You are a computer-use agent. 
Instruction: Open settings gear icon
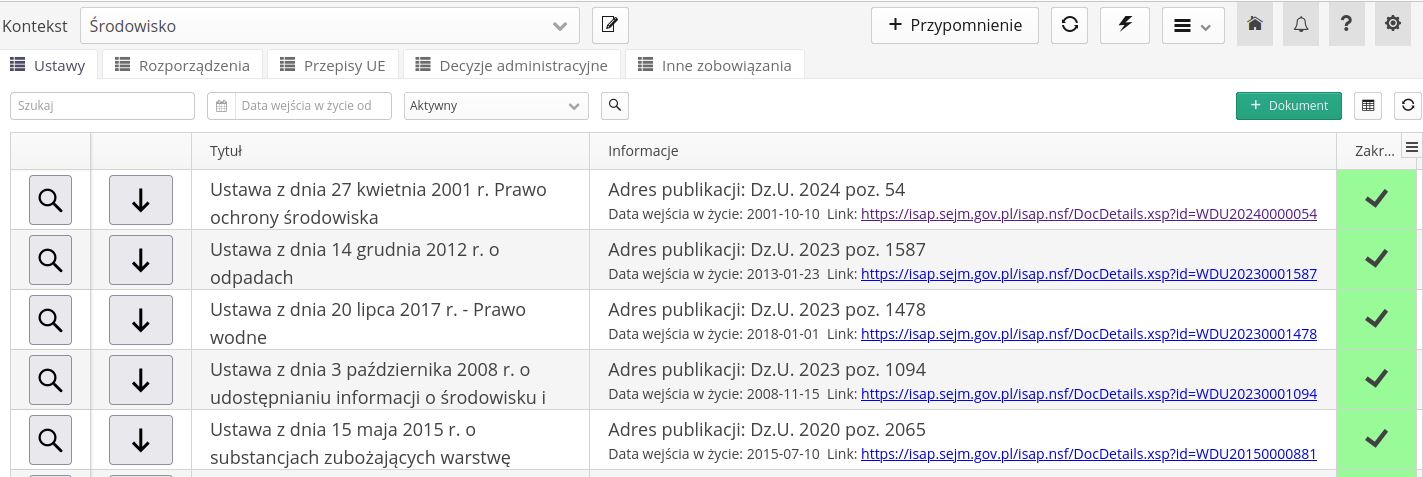tap(1393, 25)
